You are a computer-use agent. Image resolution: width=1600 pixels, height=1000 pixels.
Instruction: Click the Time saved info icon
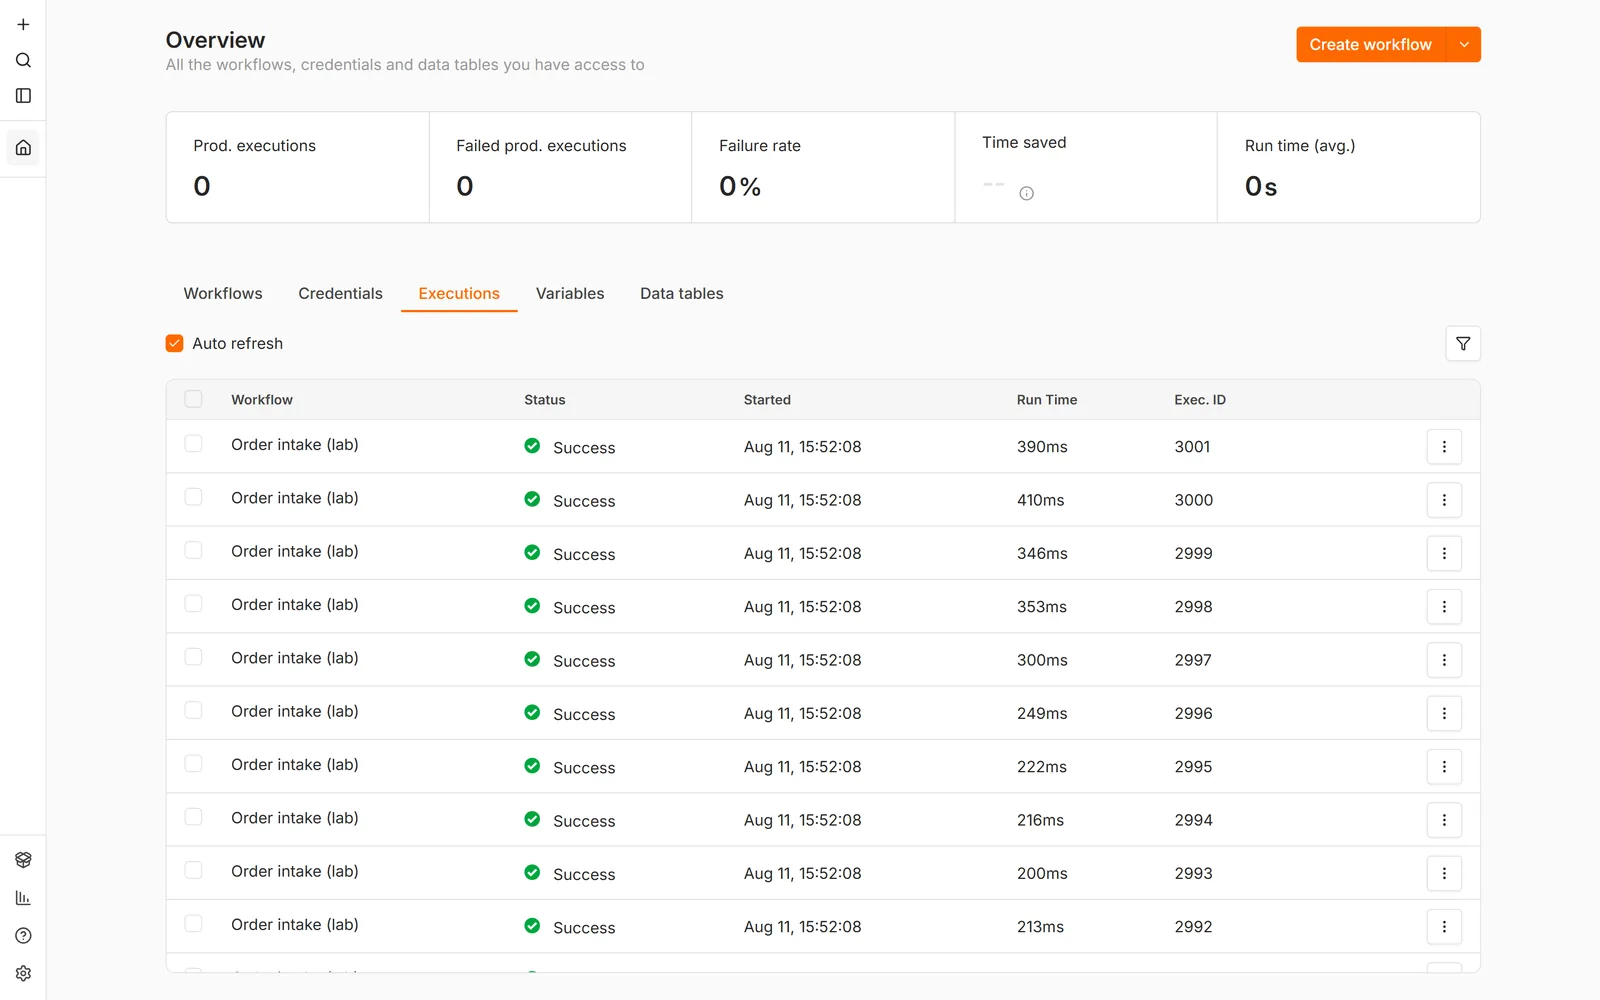(x=1026, y=194)
